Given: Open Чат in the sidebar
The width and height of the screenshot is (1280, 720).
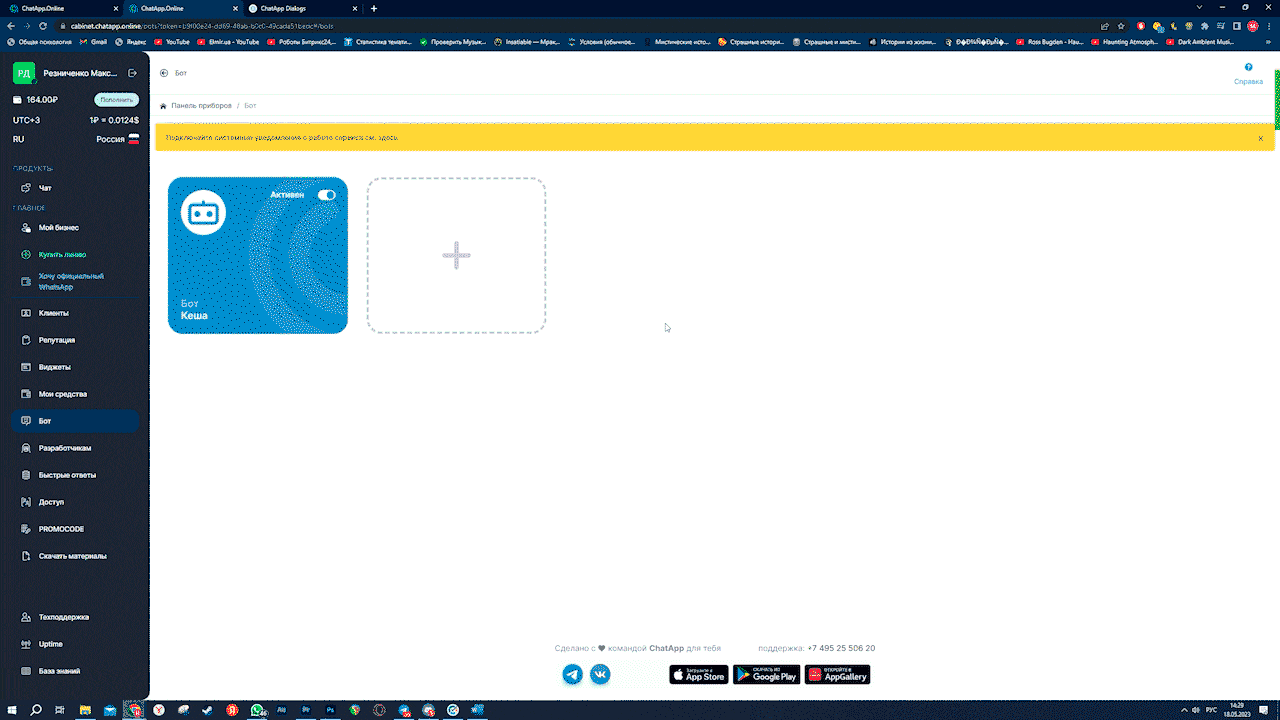Looking at the screenshot, I should 45,188.
